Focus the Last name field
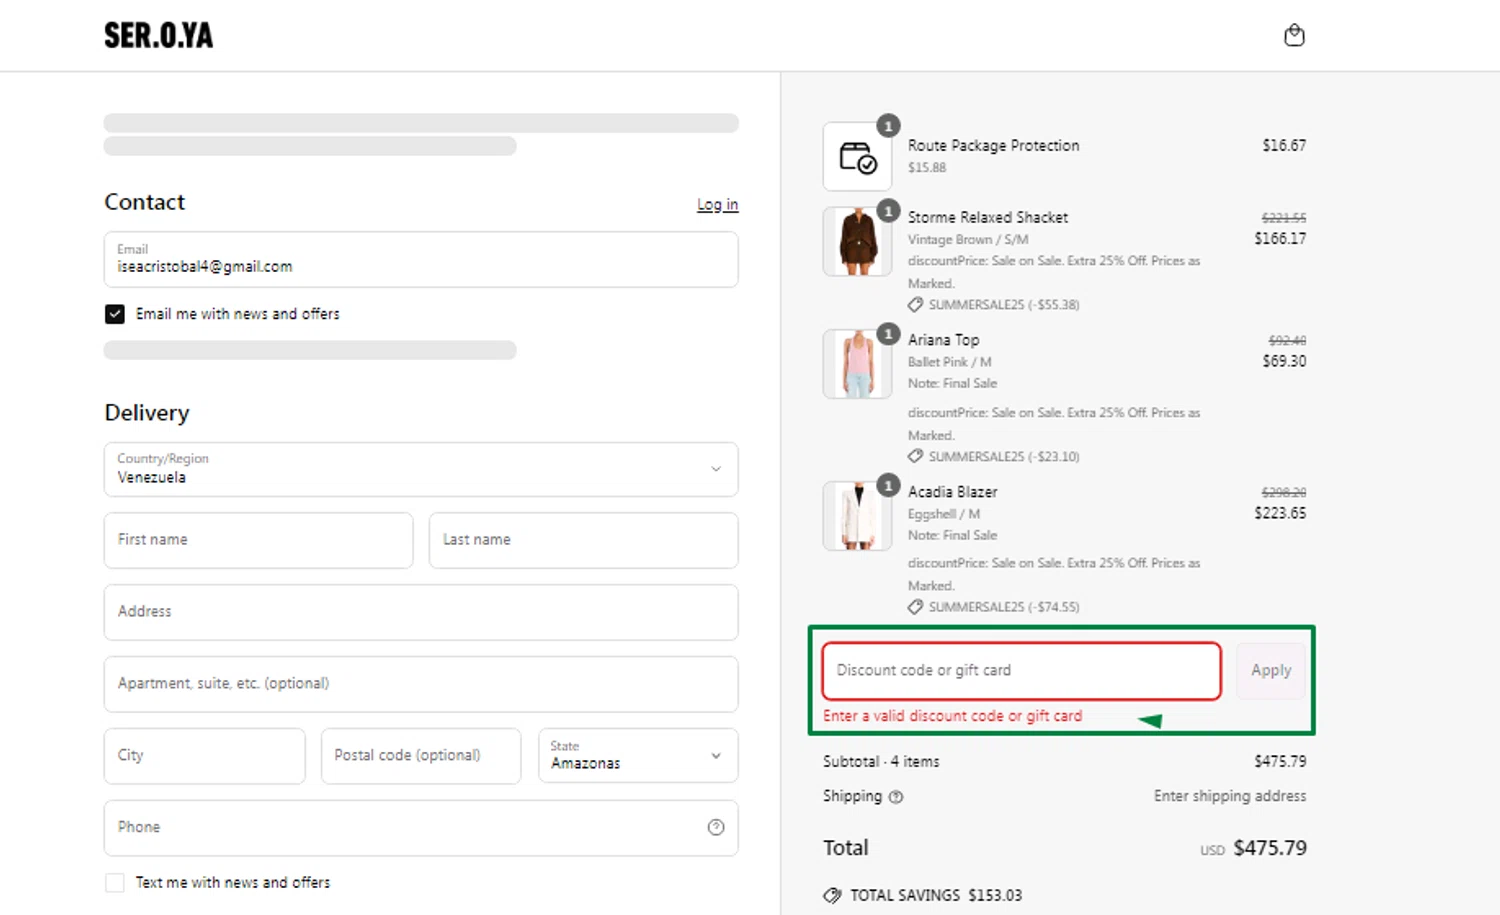1500x915 pixels. [x=584, y=540]
